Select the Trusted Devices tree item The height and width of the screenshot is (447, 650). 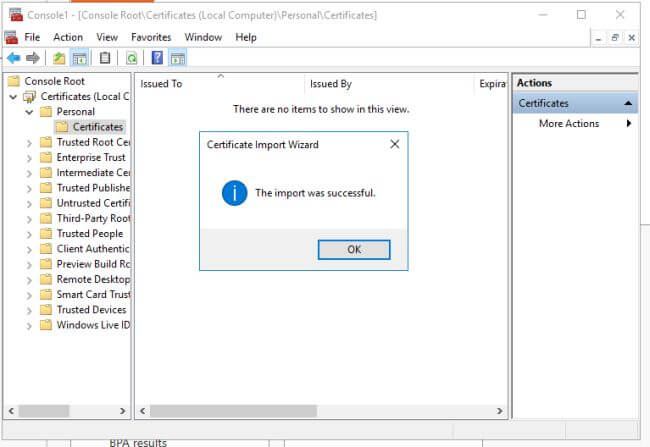click(x=91, y=310)
